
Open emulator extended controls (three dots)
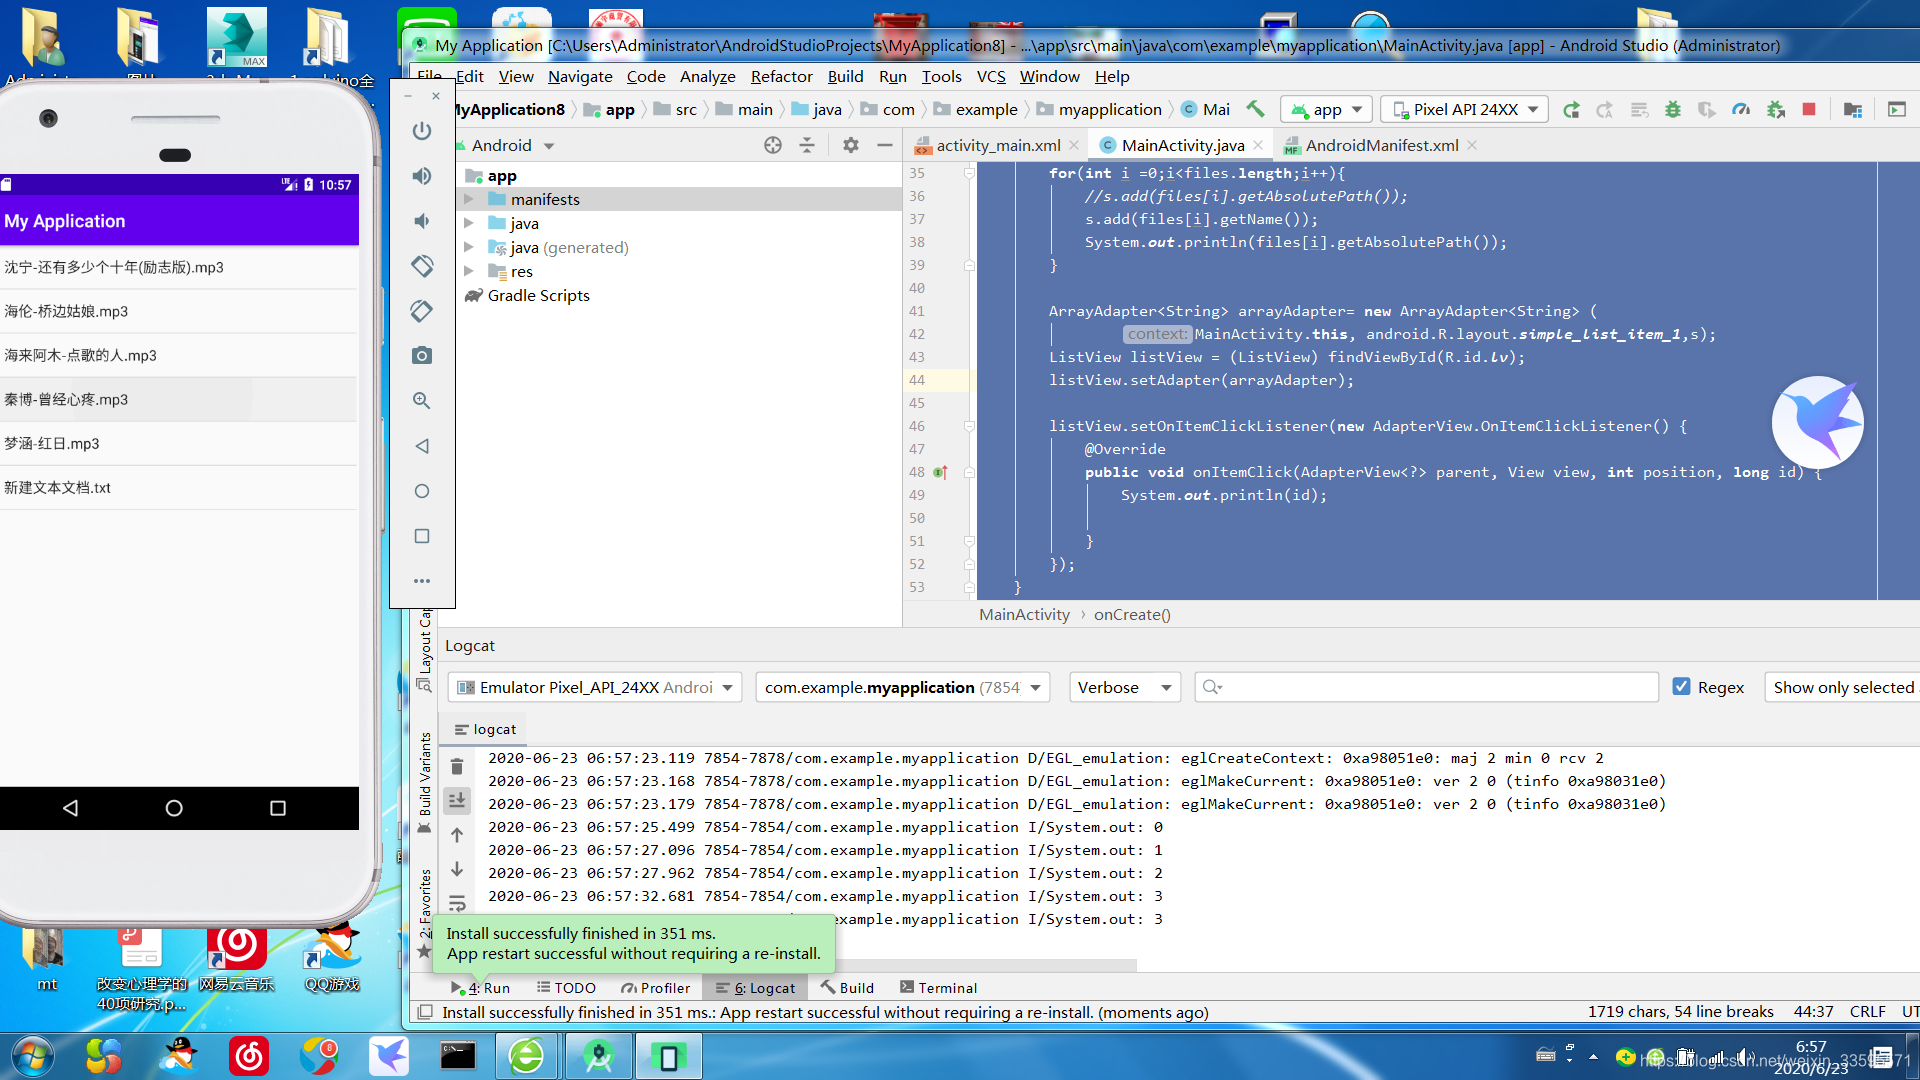422,581
